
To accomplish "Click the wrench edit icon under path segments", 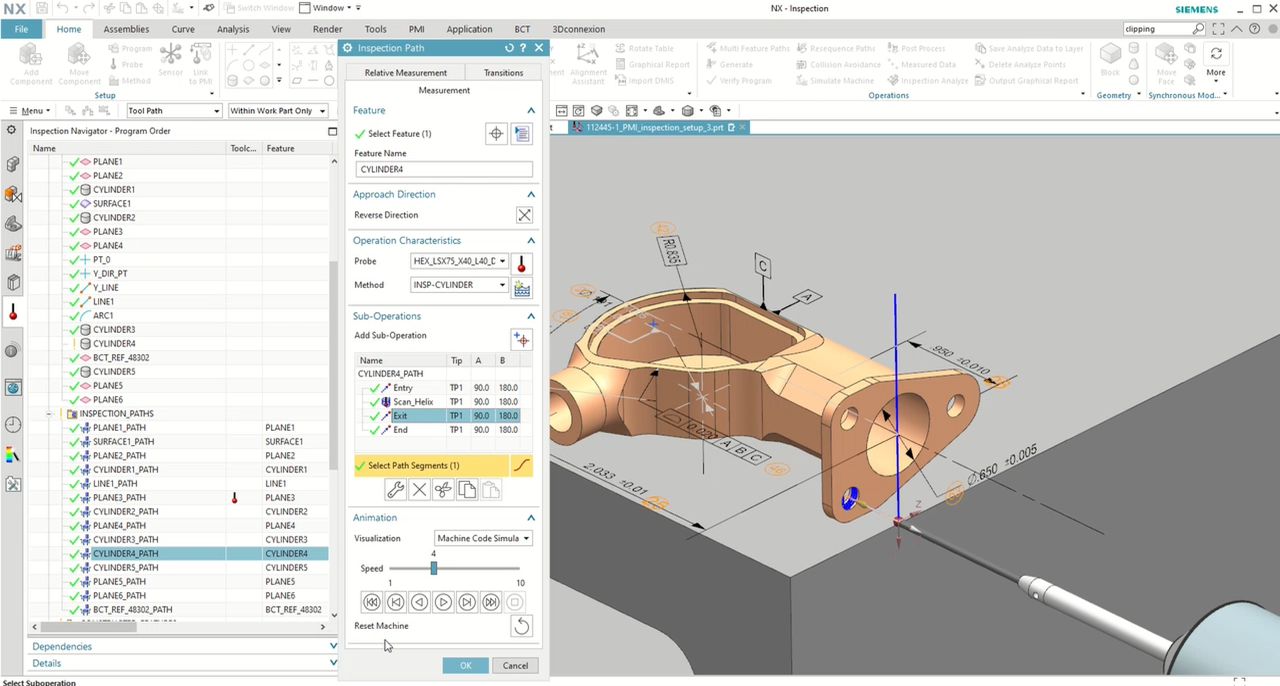I will pyautogui.click(x=395, y=490).
